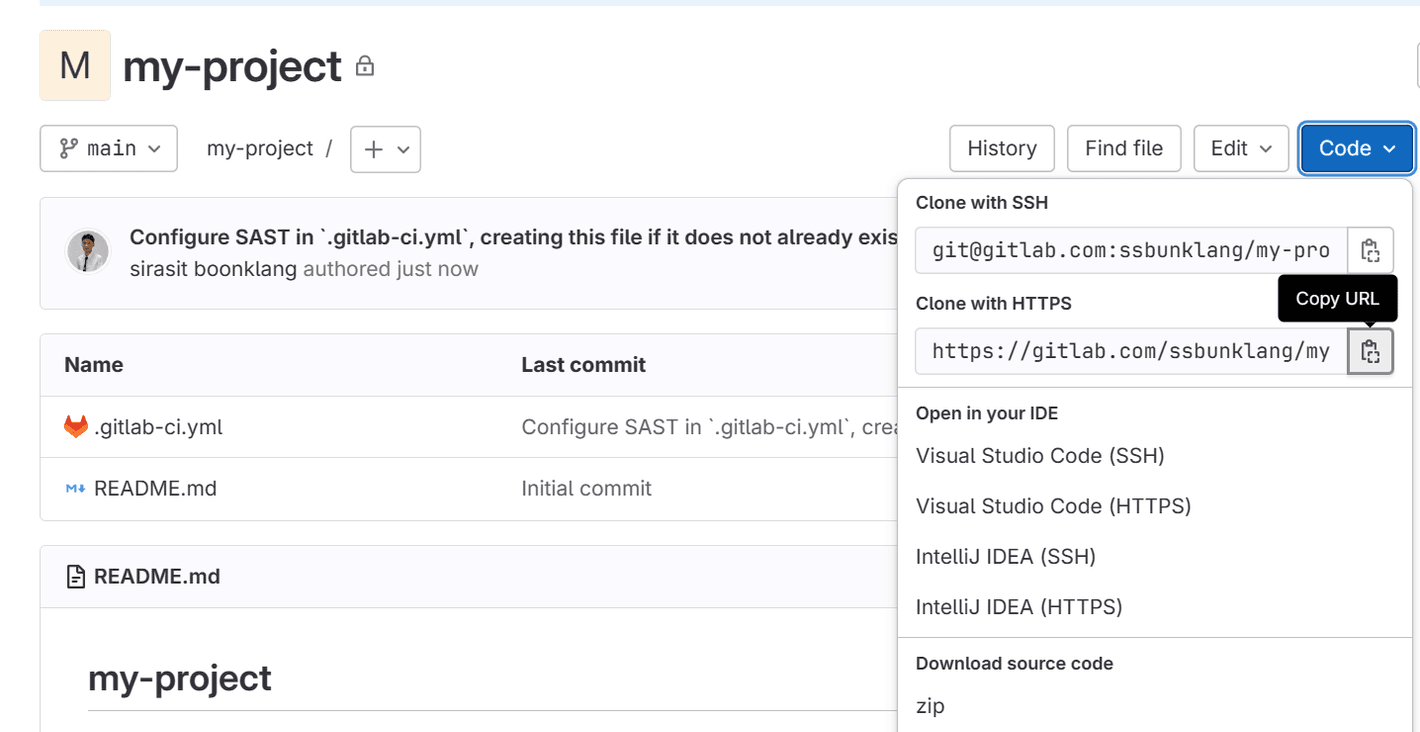Click the lock icon beside the project title
The height and width of the screenshot is (732, 1420).
364,65
